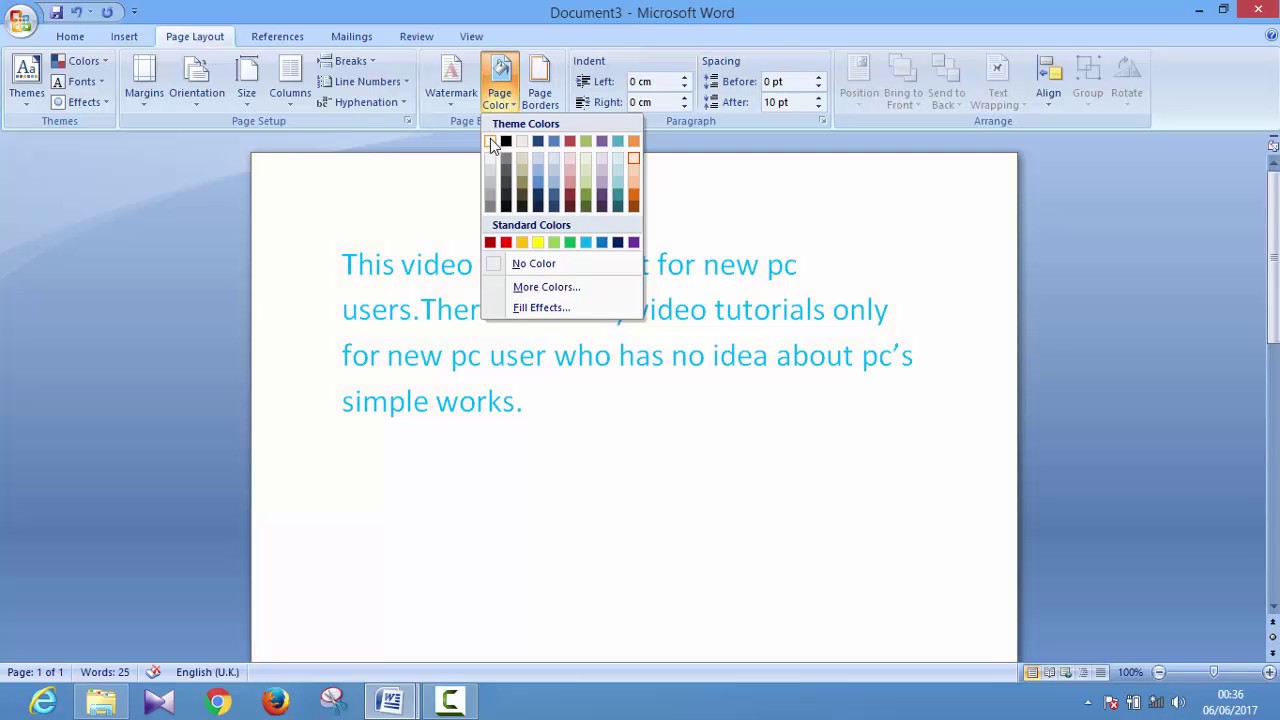Click the Indent Left value field
This screenshot has width=1280, height=720.
pyautogui.click(x=652, y=81)
